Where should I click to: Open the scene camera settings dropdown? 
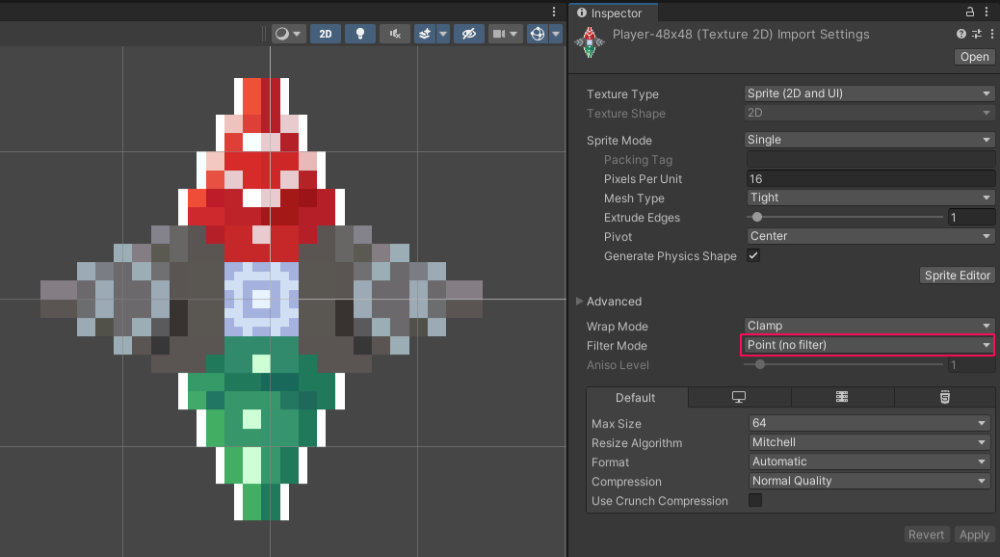pos(505,34)
